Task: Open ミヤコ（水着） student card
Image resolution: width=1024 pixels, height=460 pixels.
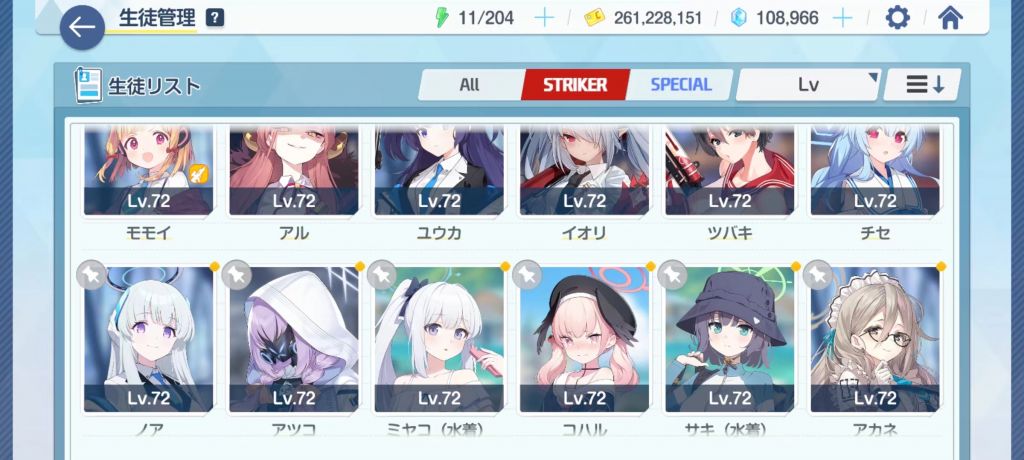Action: [x=440, y=340]
